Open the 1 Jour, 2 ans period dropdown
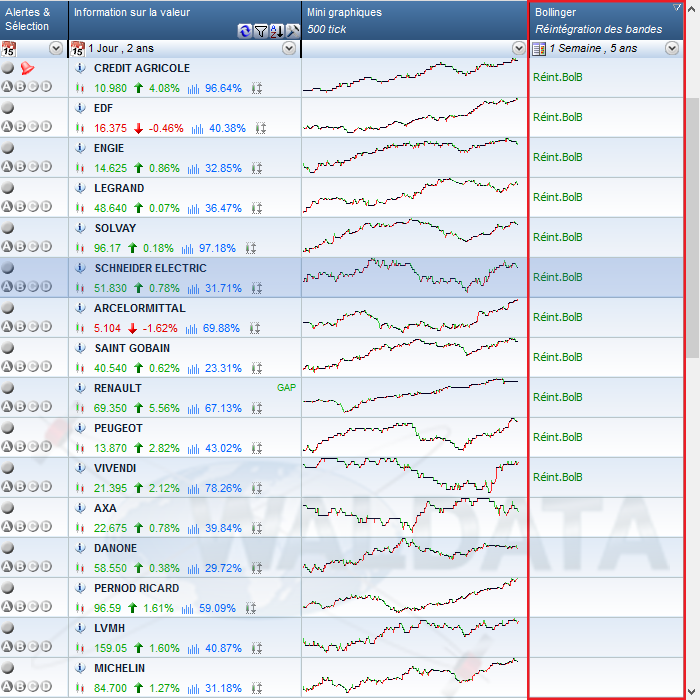Screen dimensions: 700x700 pyautogui.click(x=289, y=48)
